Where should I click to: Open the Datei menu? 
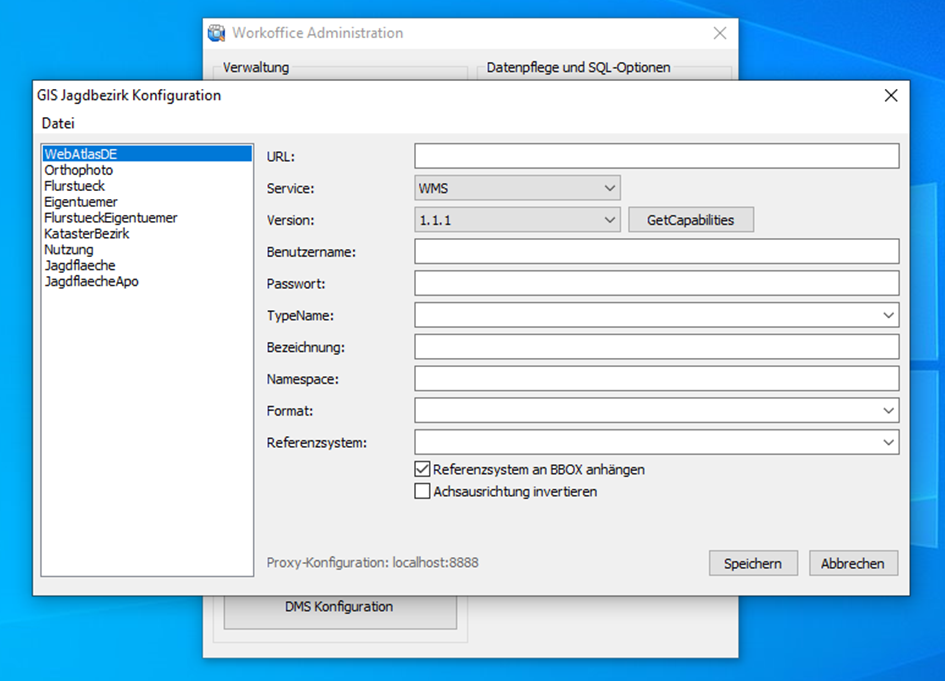tap(58, 124)
